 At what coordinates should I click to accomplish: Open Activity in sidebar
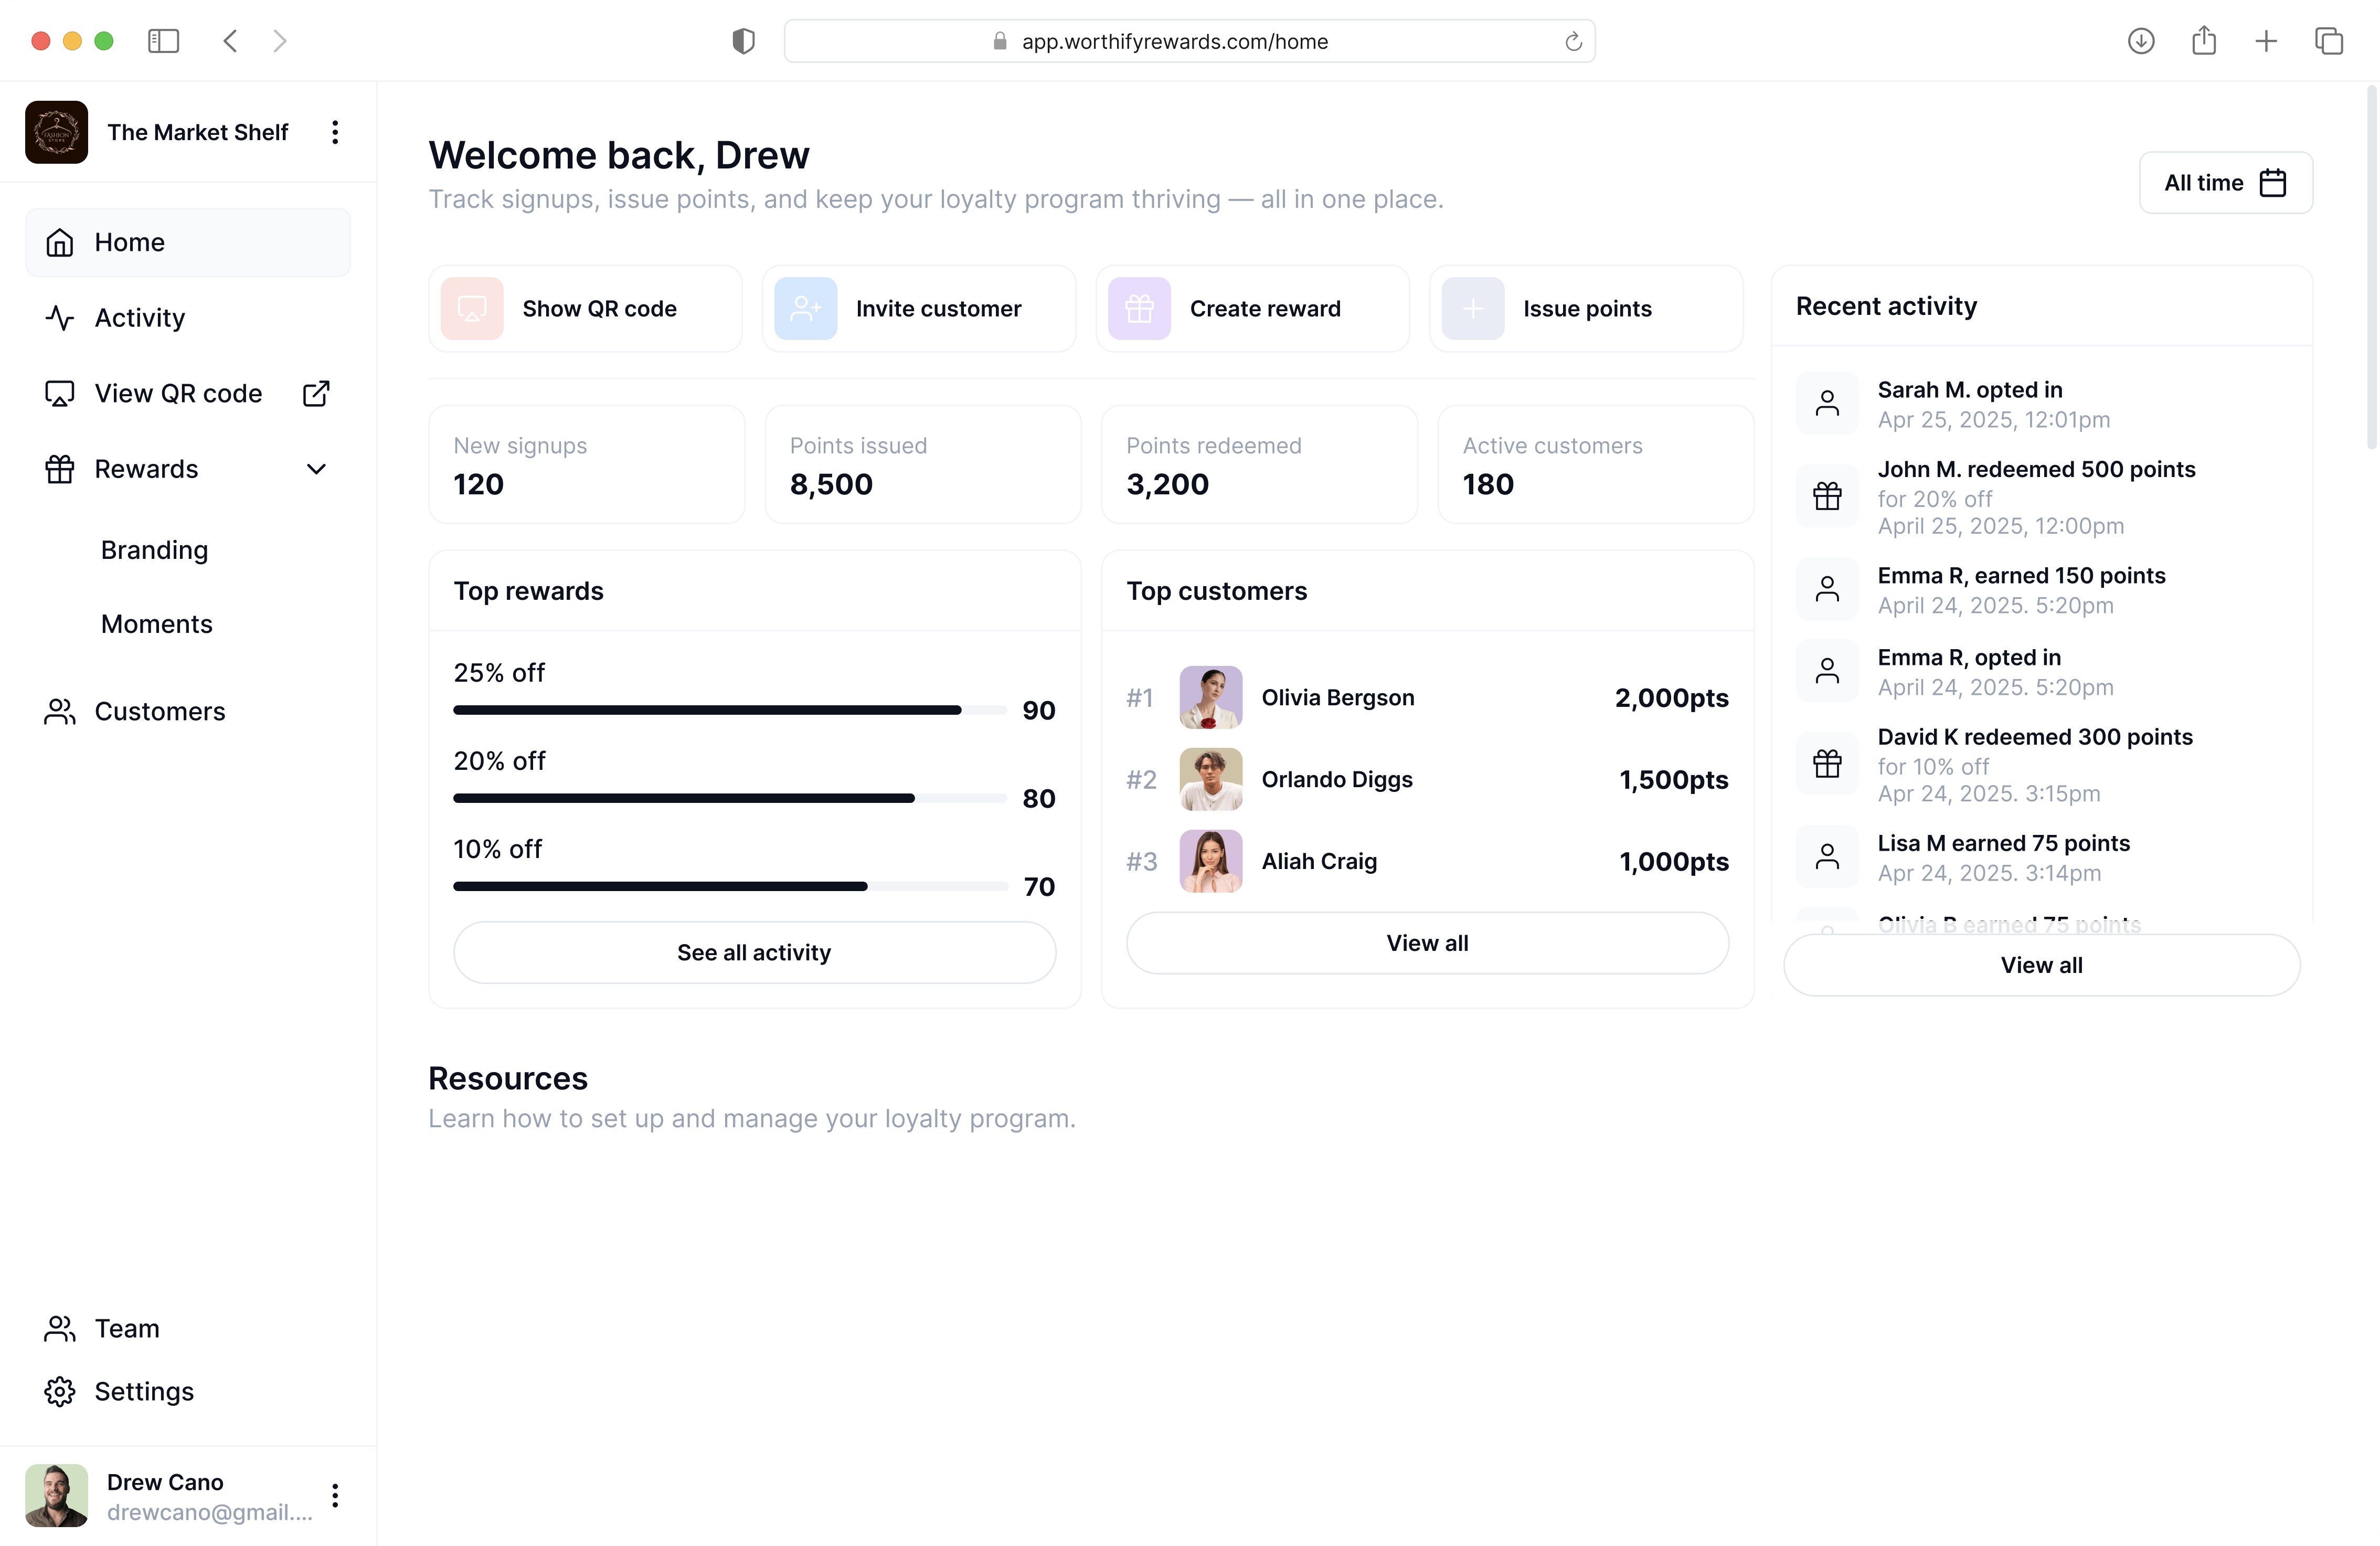point(188,318)
